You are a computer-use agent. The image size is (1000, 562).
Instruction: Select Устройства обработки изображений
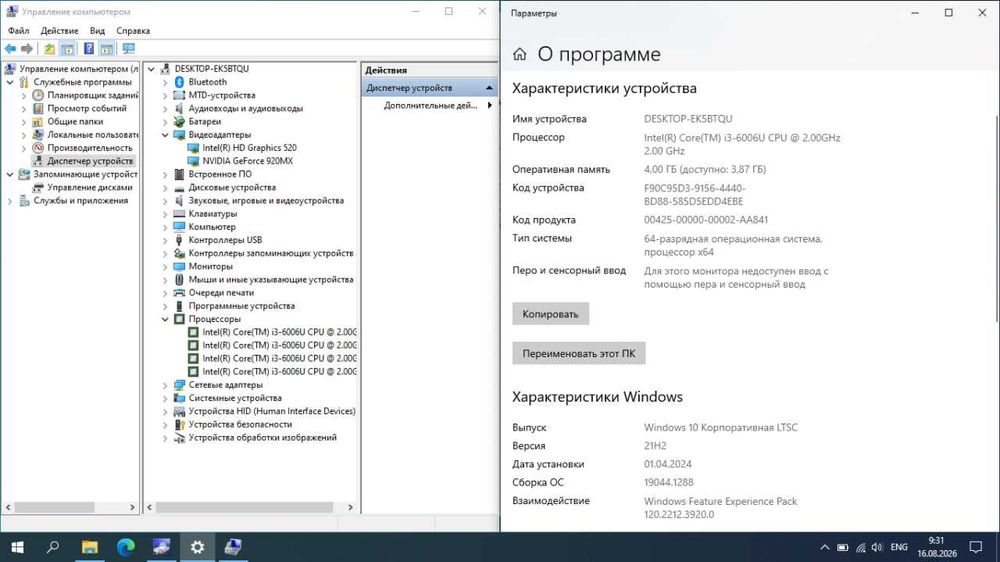coord(262,438)
